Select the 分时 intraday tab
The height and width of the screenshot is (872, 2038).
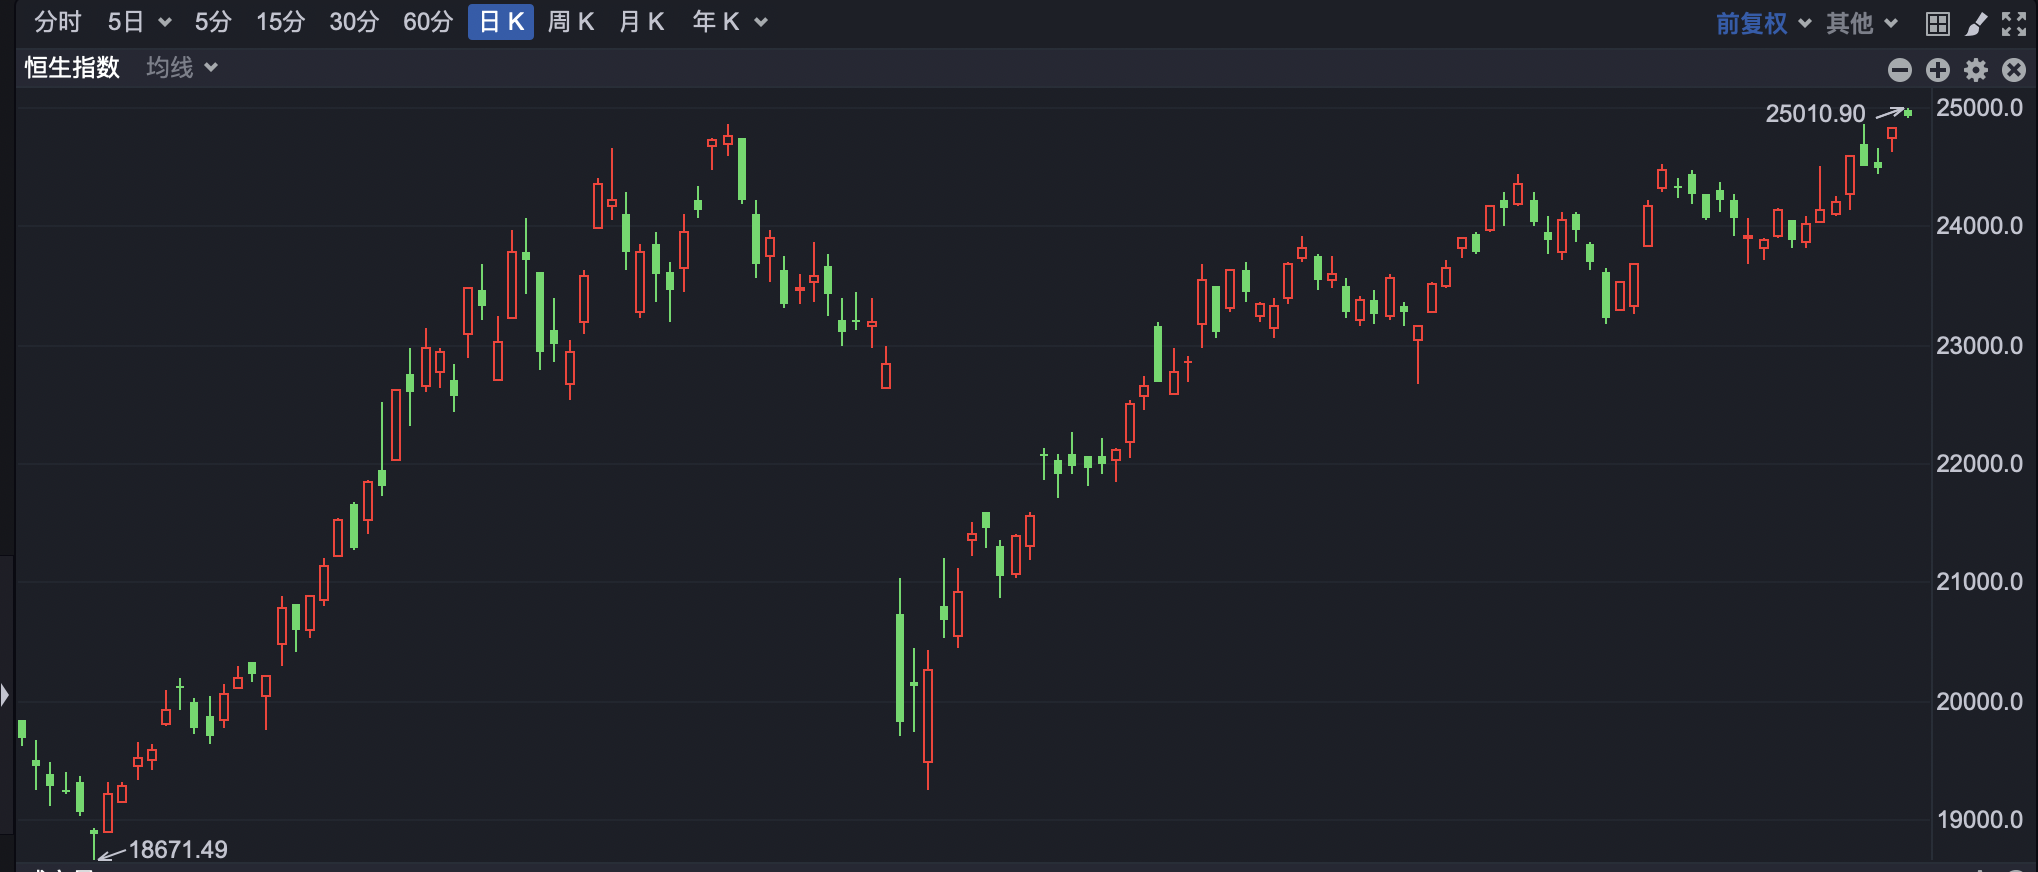pos(57,22)
